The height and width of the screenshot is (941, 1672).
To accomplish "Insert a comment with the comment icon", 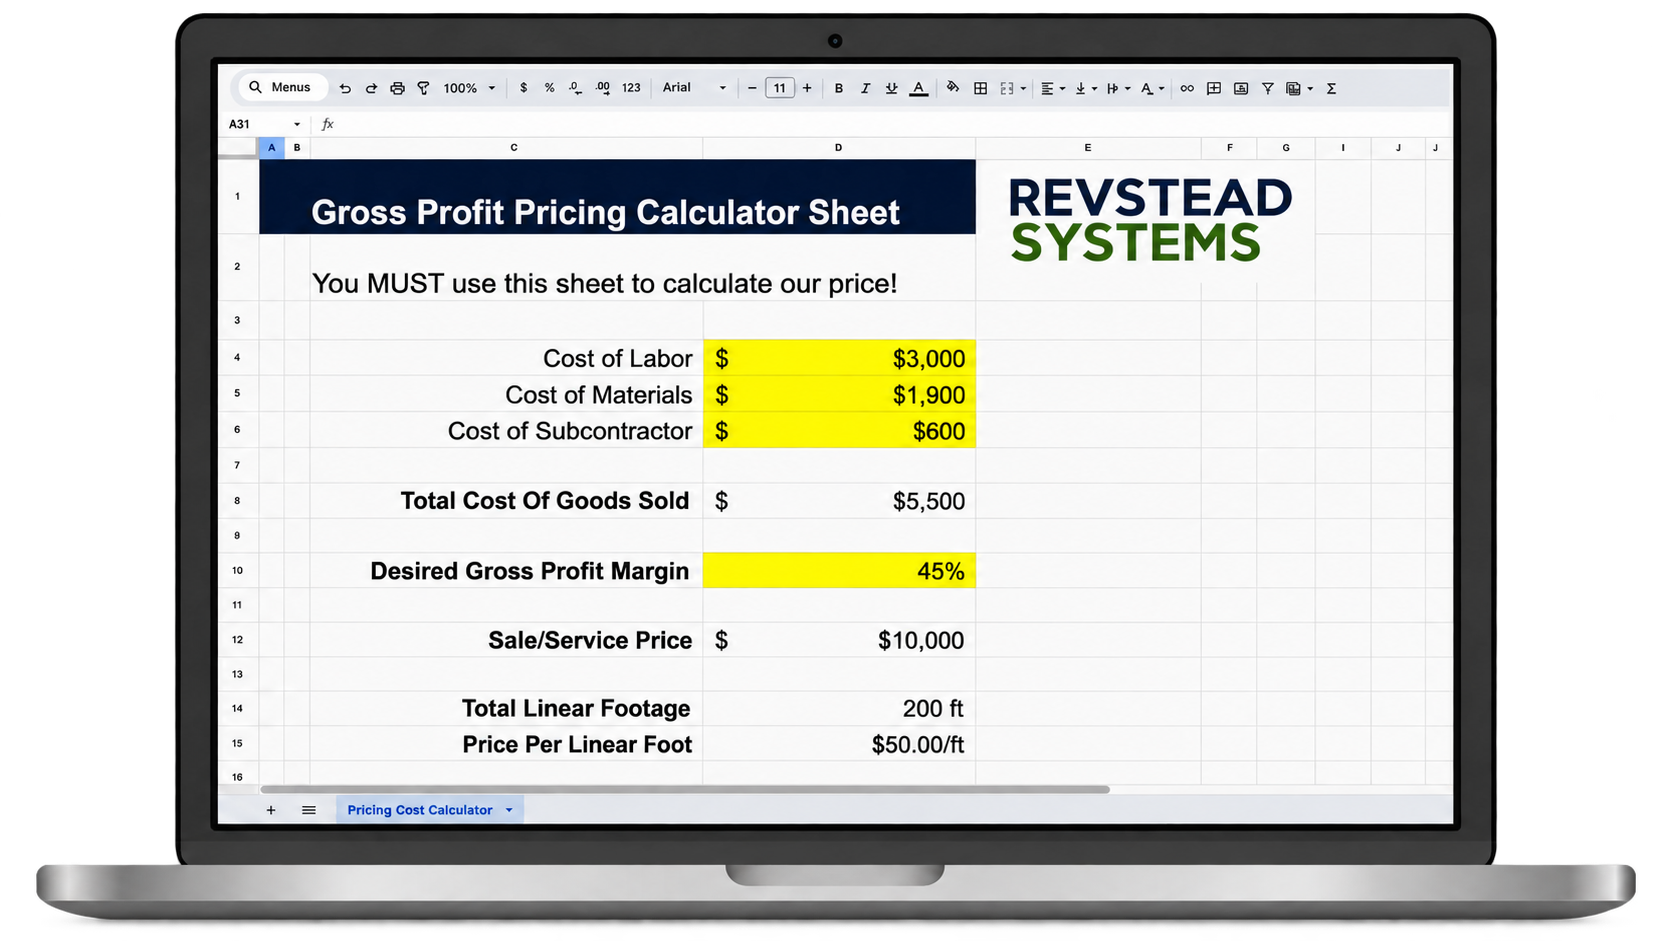I will (1214, 88).
